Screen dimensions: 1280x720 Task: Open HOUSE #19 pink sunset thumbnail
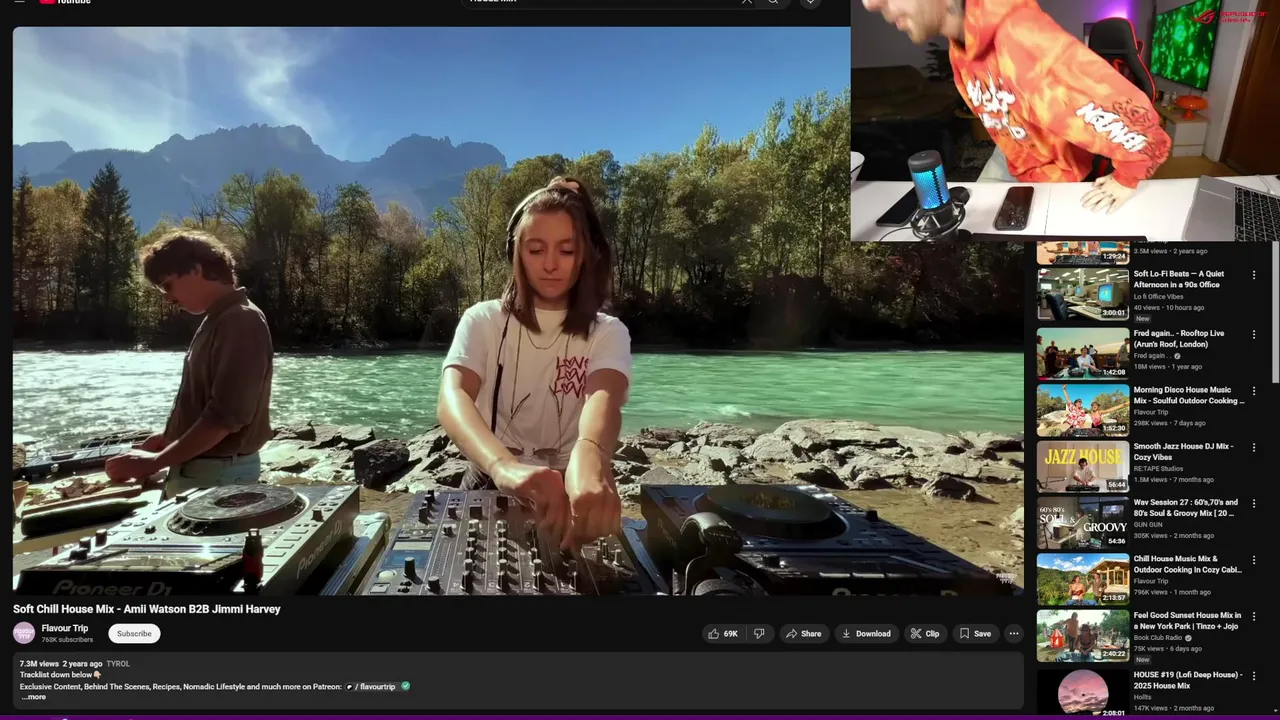tap(1083, 693)
